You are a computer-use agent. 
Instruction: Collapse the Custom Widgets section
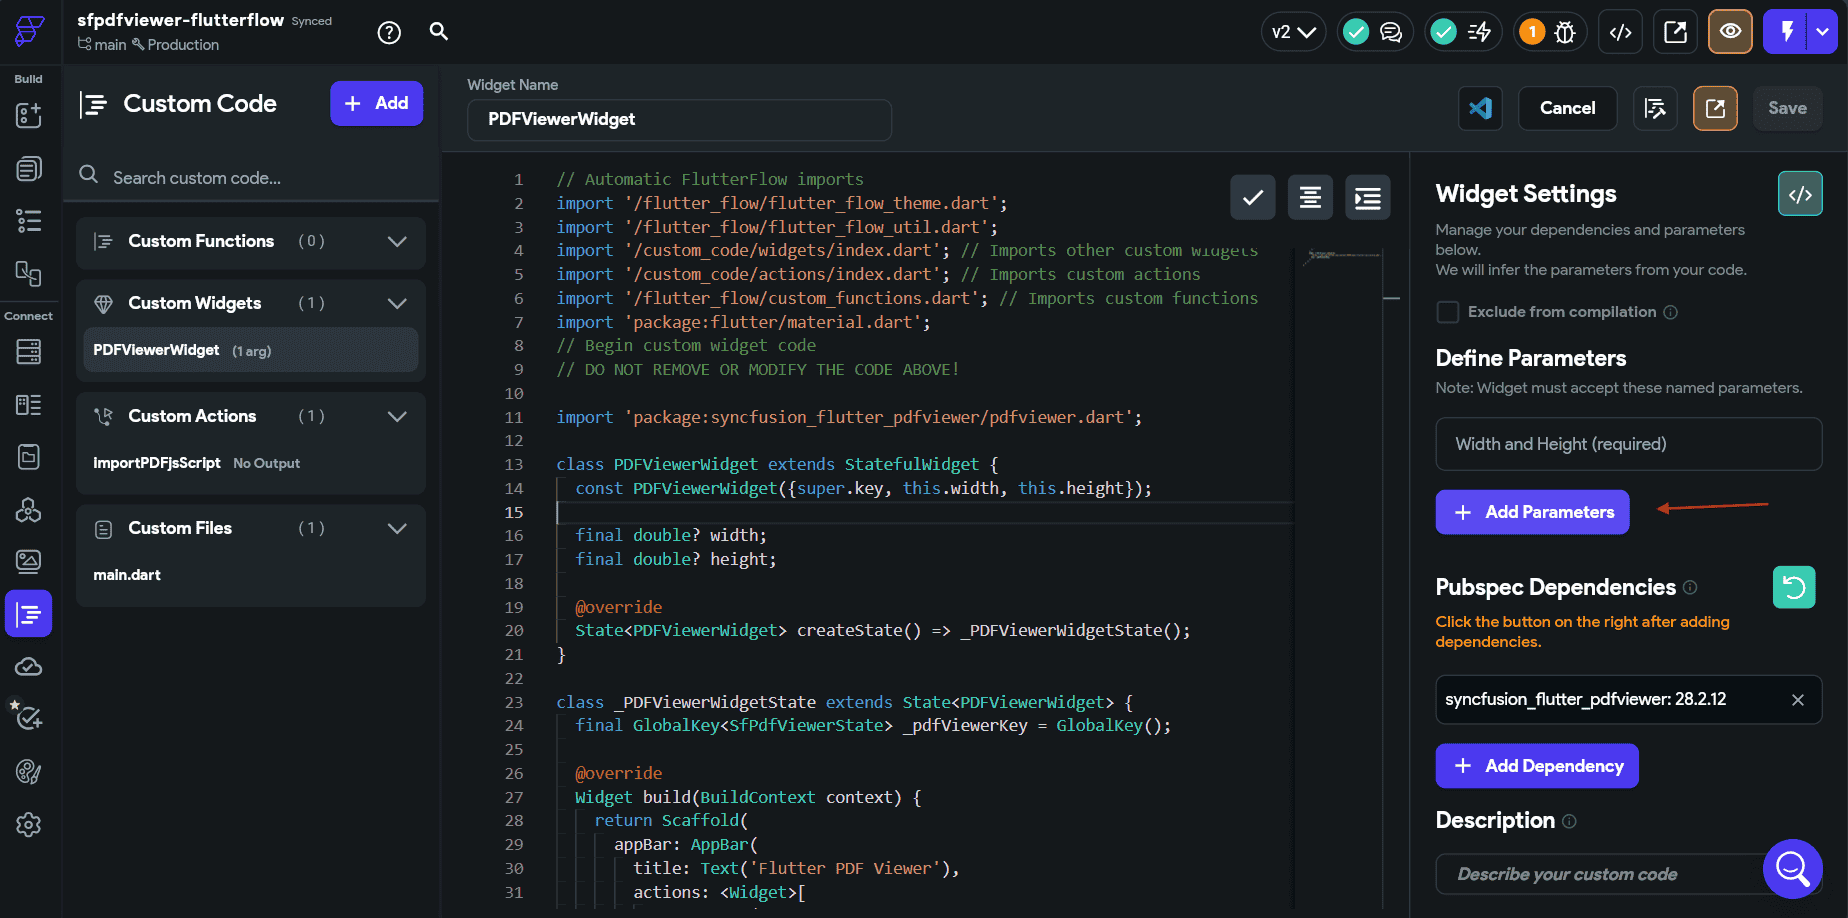tap(397, 303)
